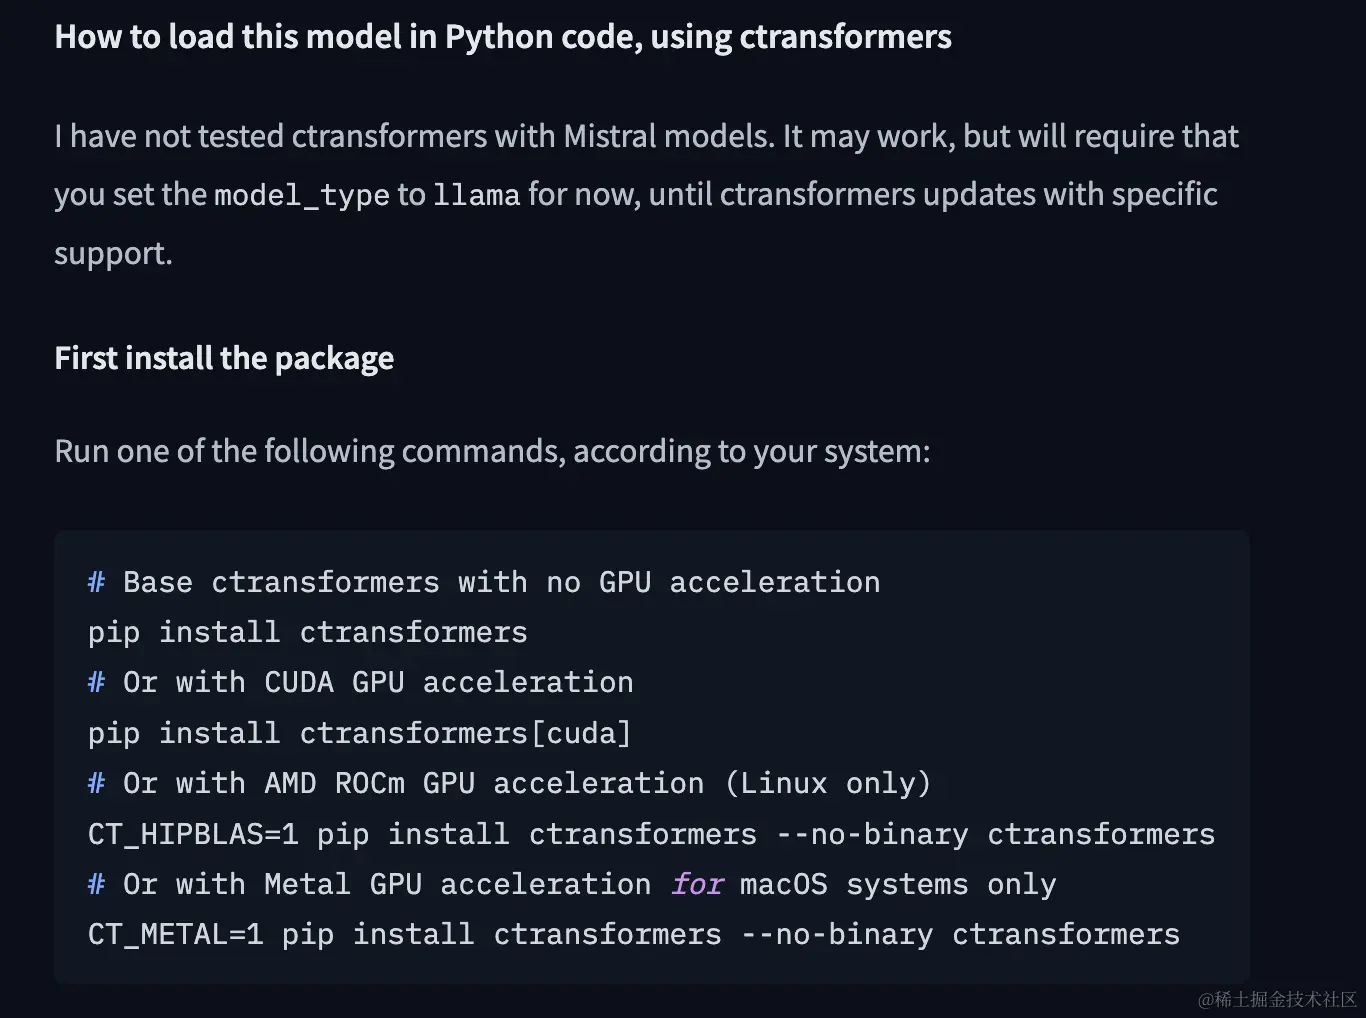Click the 'pip install ctransformers' command line
Screen dimensions: 1366x1018
tap(307, 632)
